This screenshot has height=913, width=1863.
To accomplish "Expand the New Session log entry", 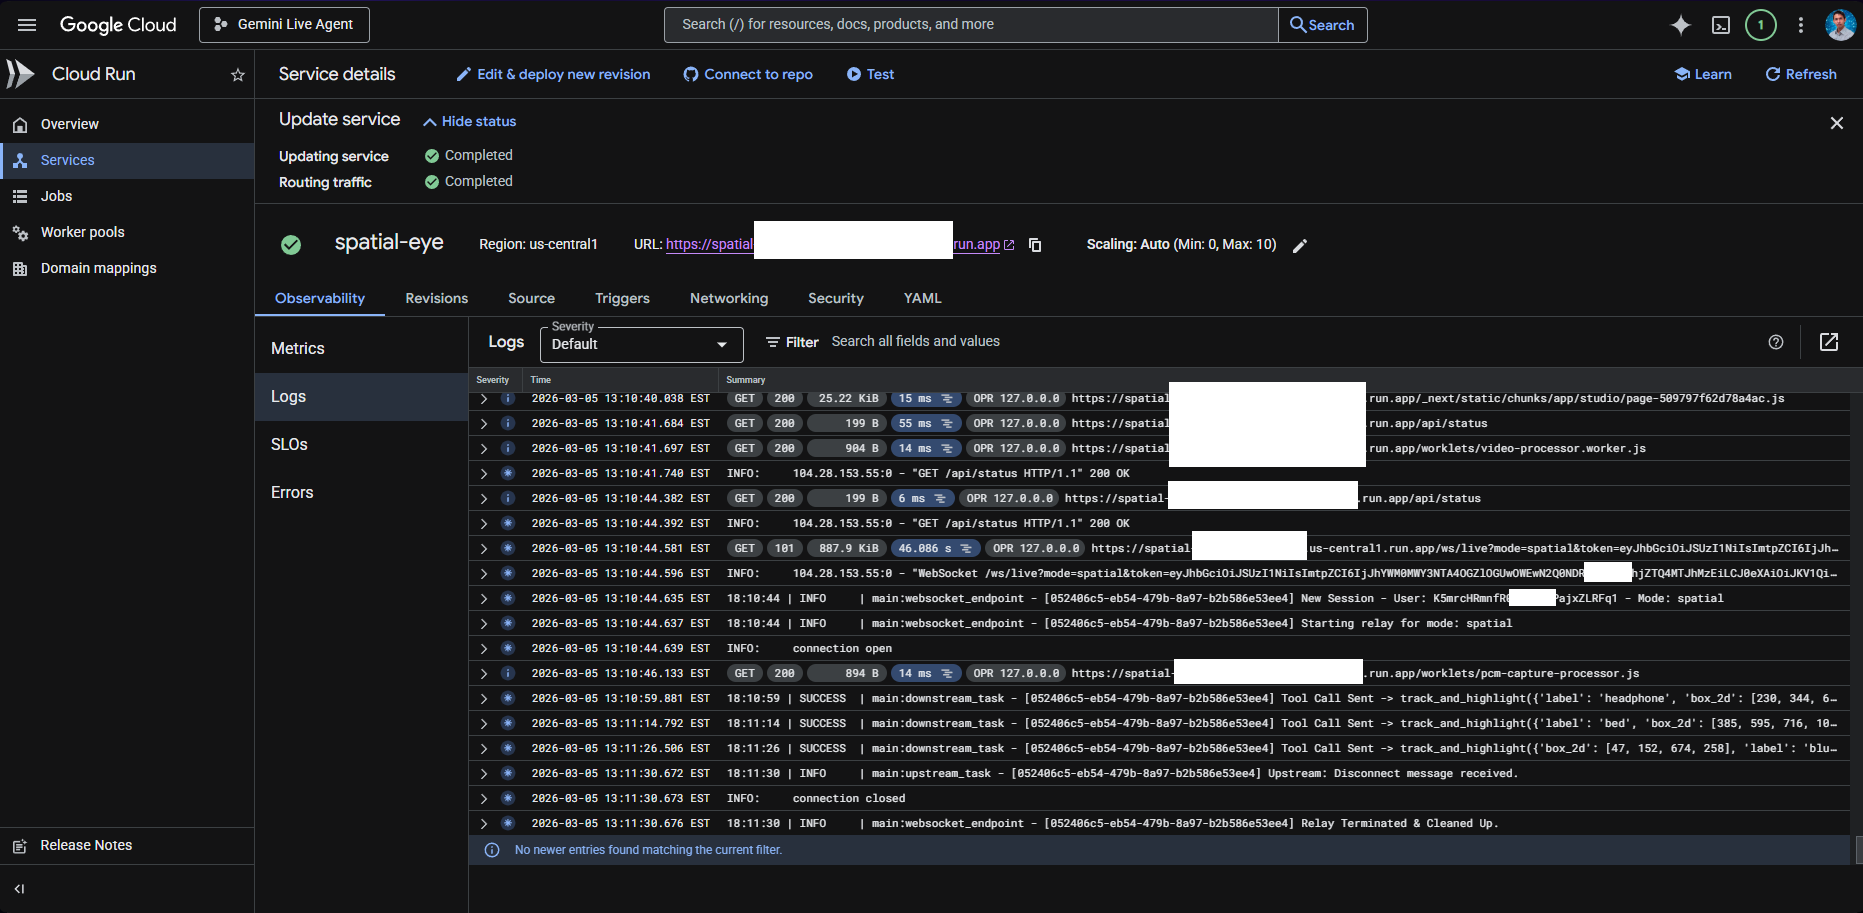I will pyautogui.click(x=484, y=599).
